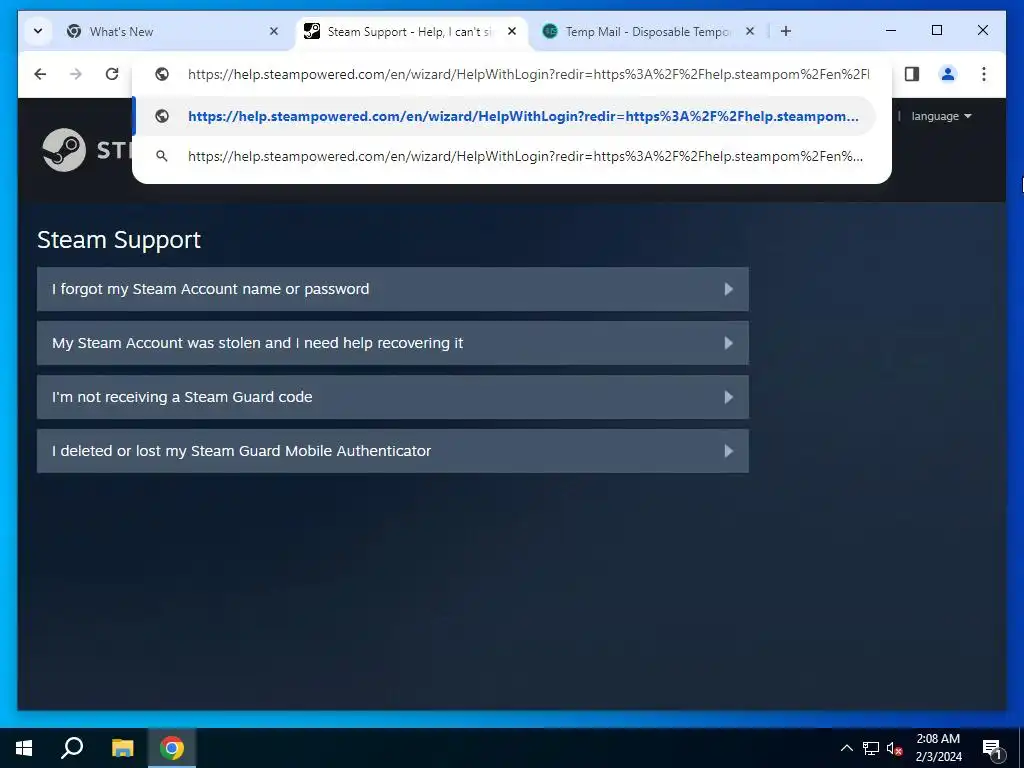This screenshot has height=768, width=1024.
Task: Switch to the Temp Mail tab
Action: 647,31
